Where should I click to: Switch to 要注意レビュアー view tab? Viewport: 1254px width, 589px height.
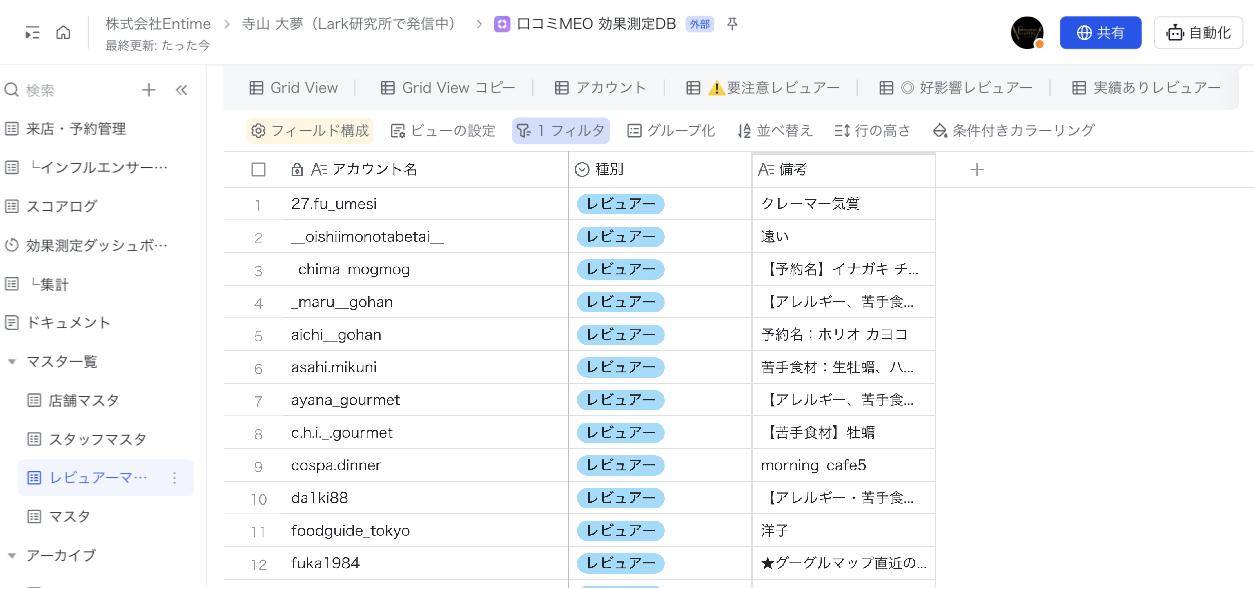(763, 88)
